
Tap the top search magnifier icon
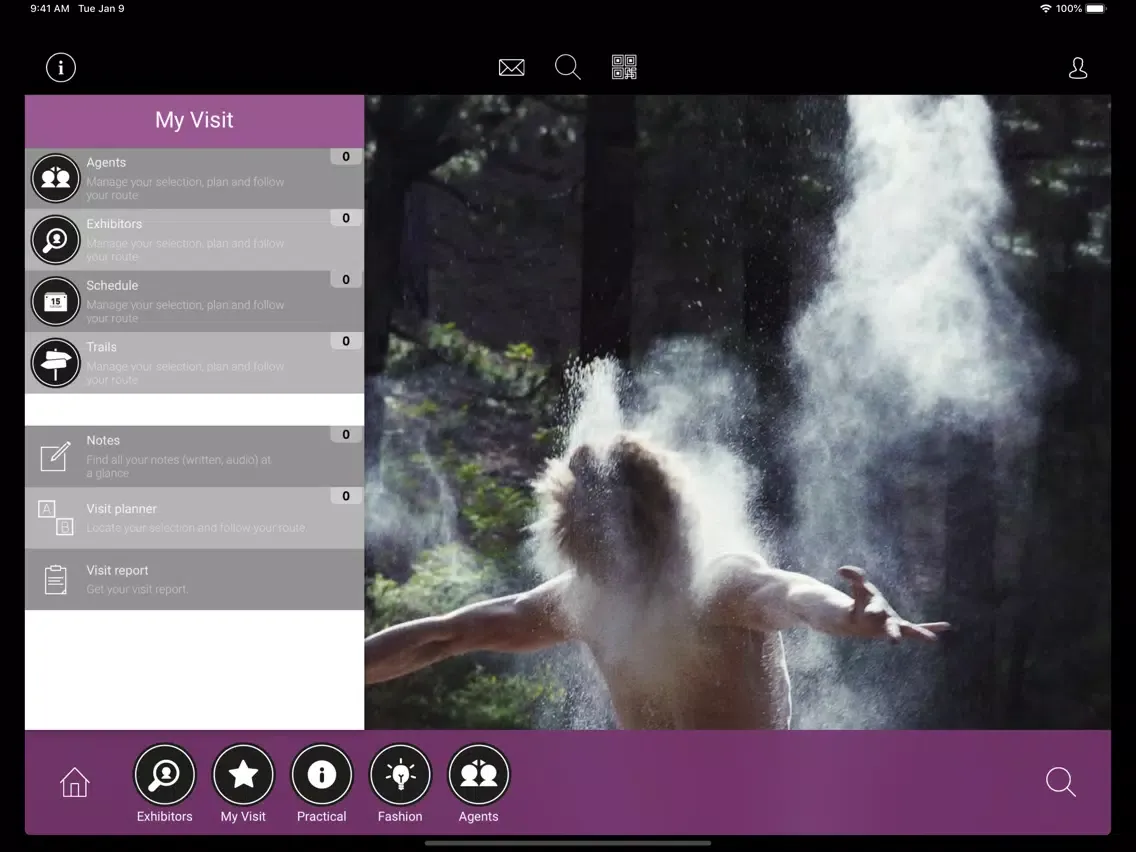(x=567, y=67)
